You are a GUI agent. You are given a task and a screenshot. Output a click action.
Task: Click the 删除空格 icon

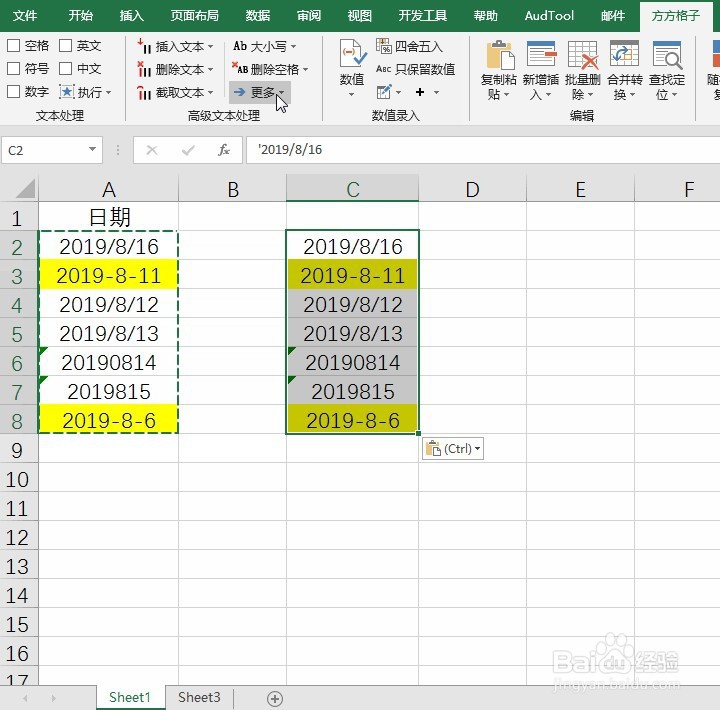240,68
